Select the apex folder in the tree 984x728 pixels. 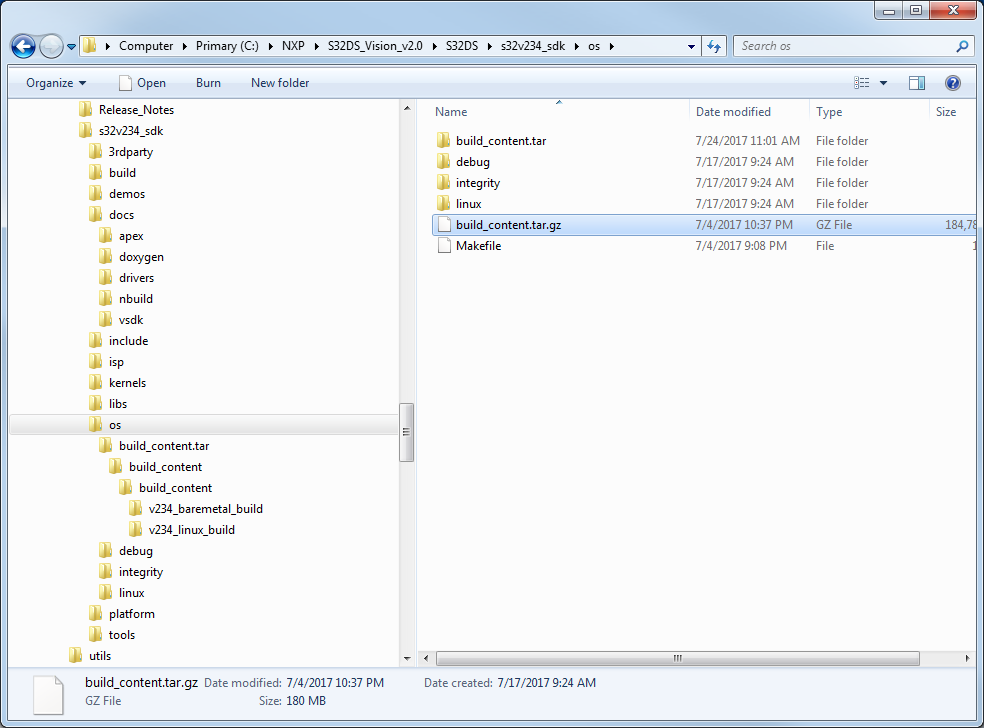[131, 236]
